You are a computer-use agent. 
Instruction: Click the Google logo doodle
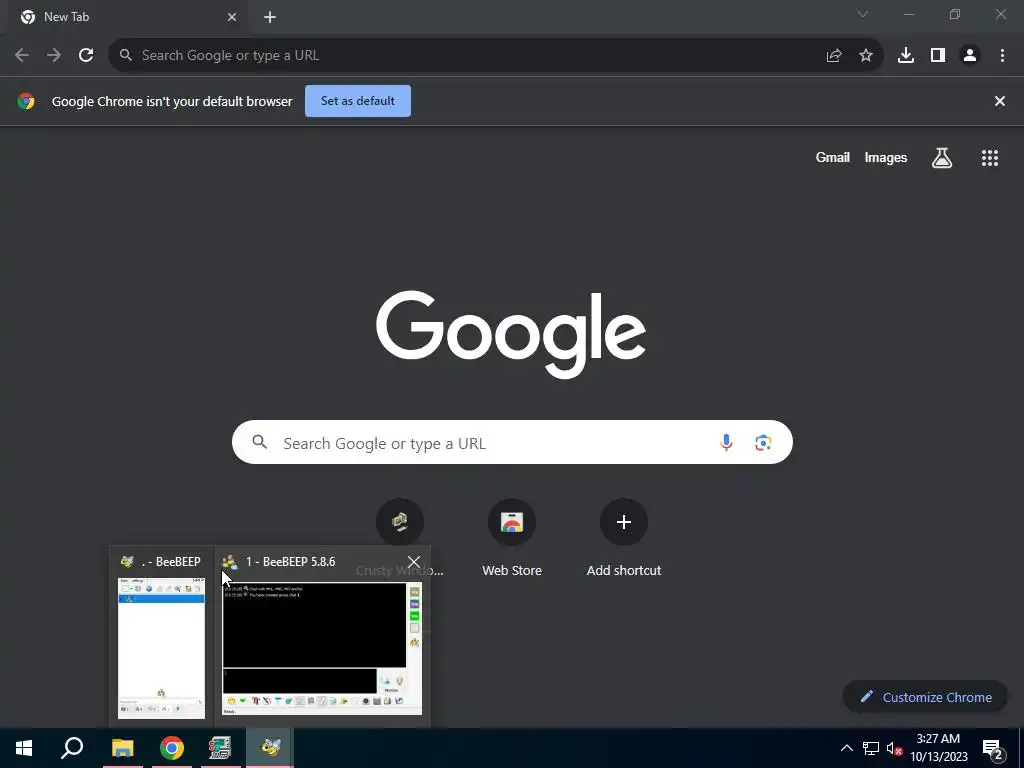[x=511, y=334]
